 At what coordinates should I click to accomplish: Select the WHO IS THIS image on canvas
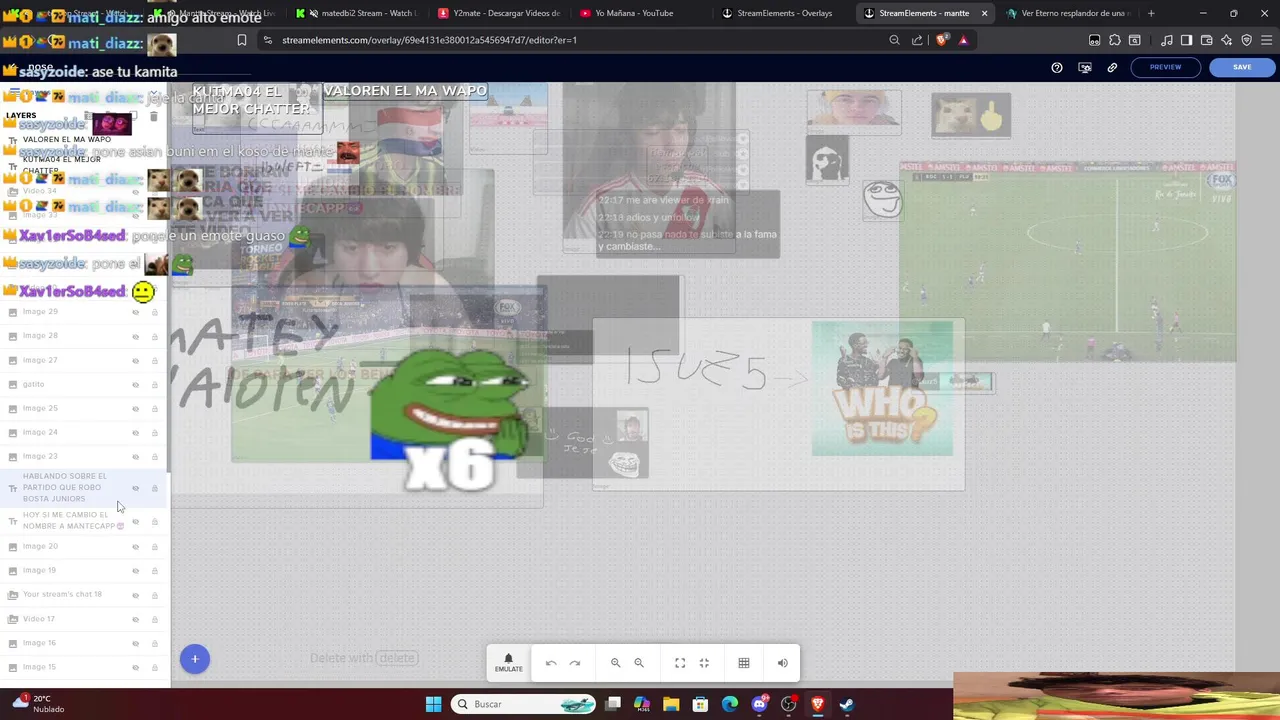[882, 388]
